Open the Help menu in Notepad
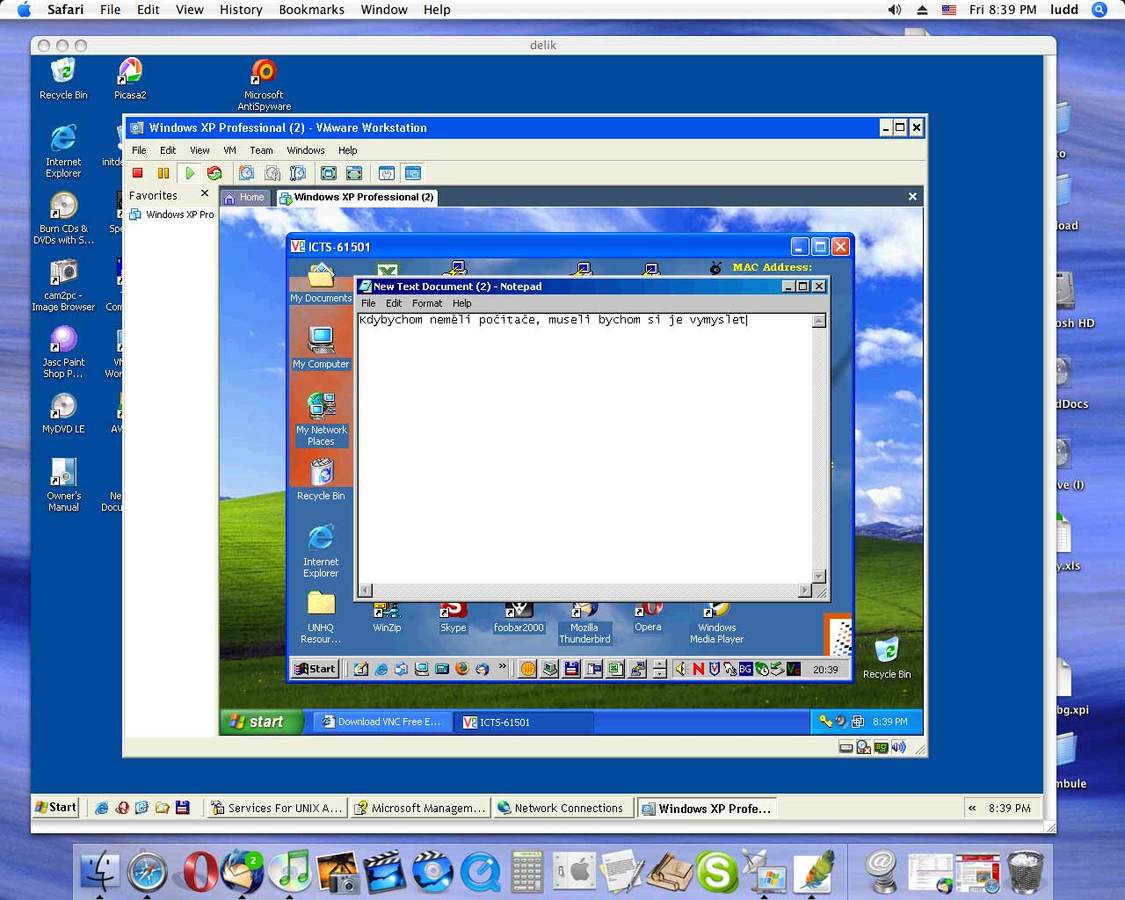 click(x=462, y=304)
